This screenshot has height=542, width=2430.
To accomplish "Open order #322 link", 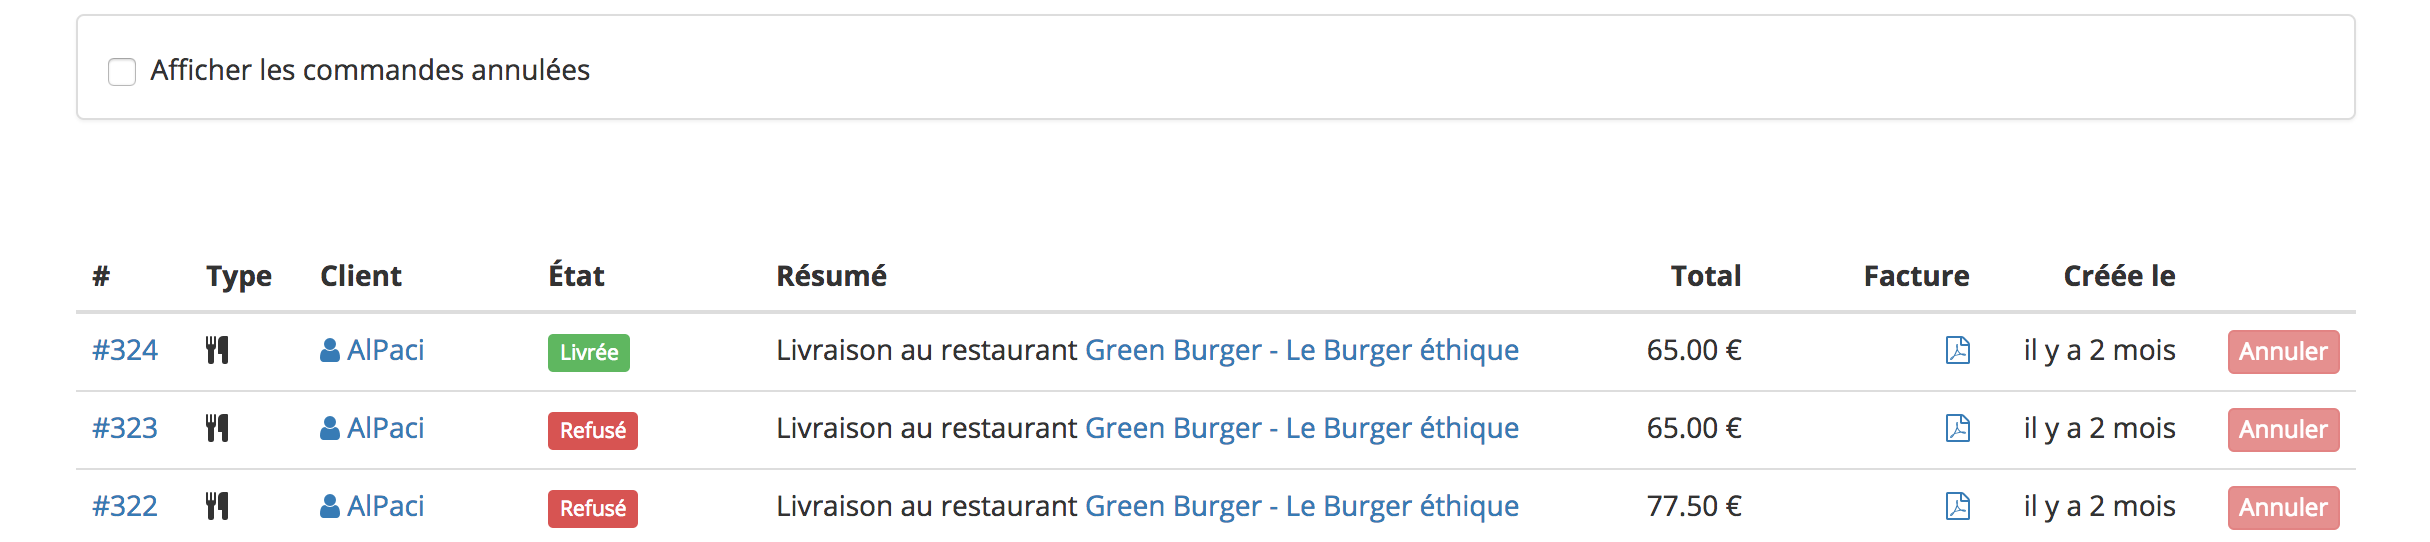I will point(125,506).
